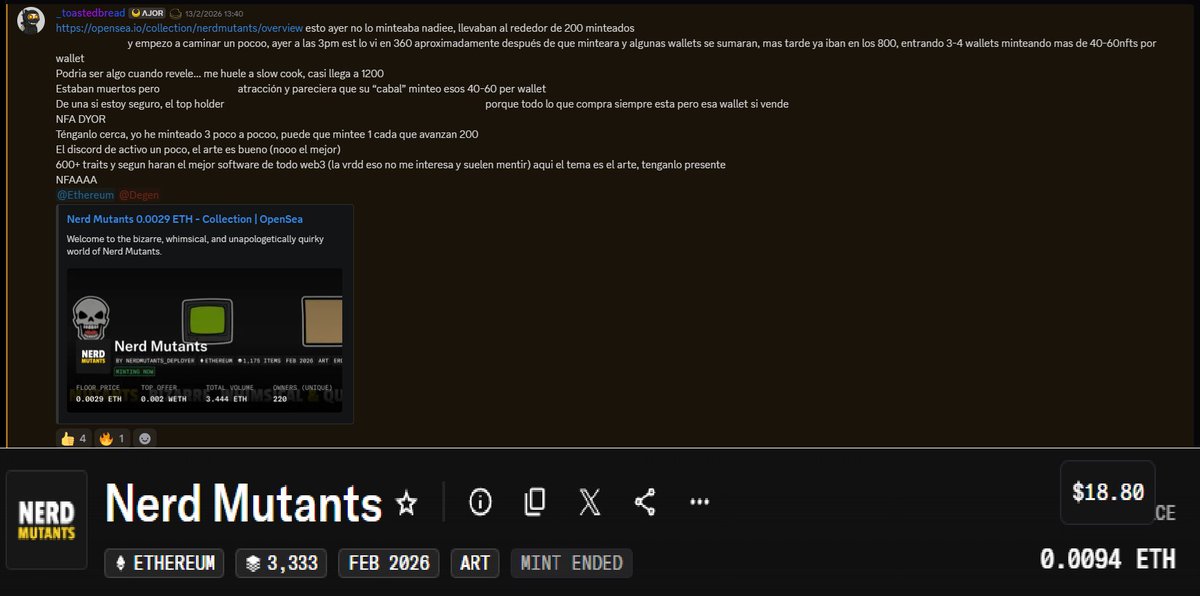Open the Nerd Mutants embed preview image

tap(205, 340)
